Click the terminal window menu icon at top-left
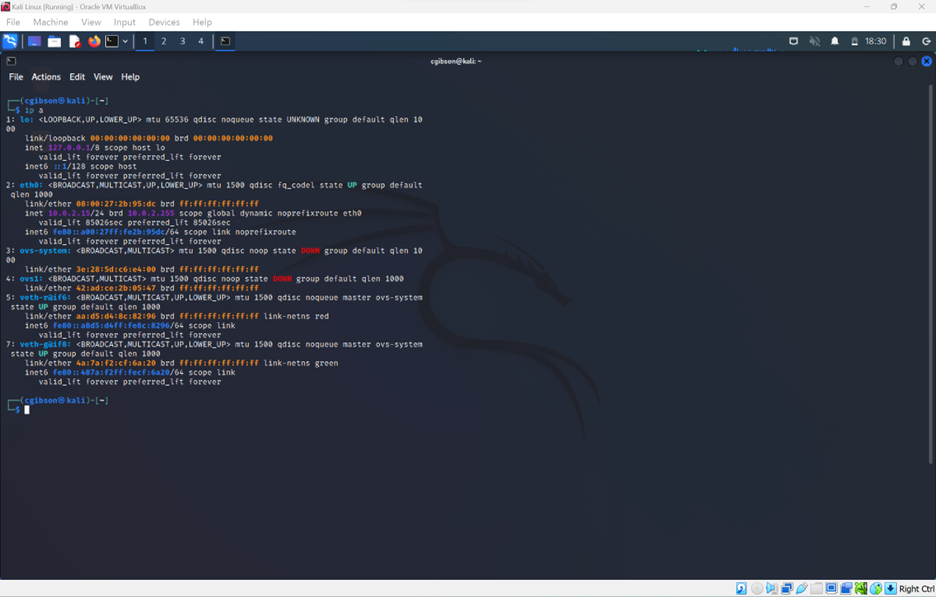Screen dimensions: 936x597 11,61
